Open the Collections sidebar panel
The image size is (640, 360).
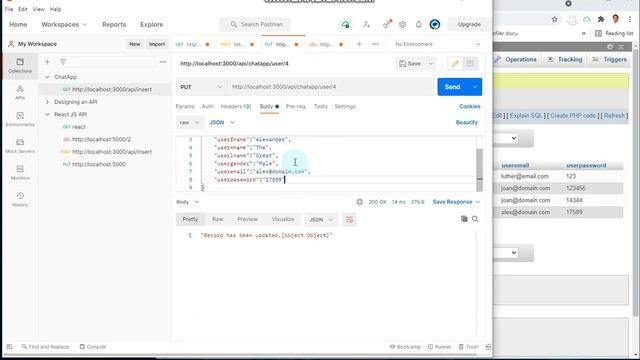click(20, 65)
